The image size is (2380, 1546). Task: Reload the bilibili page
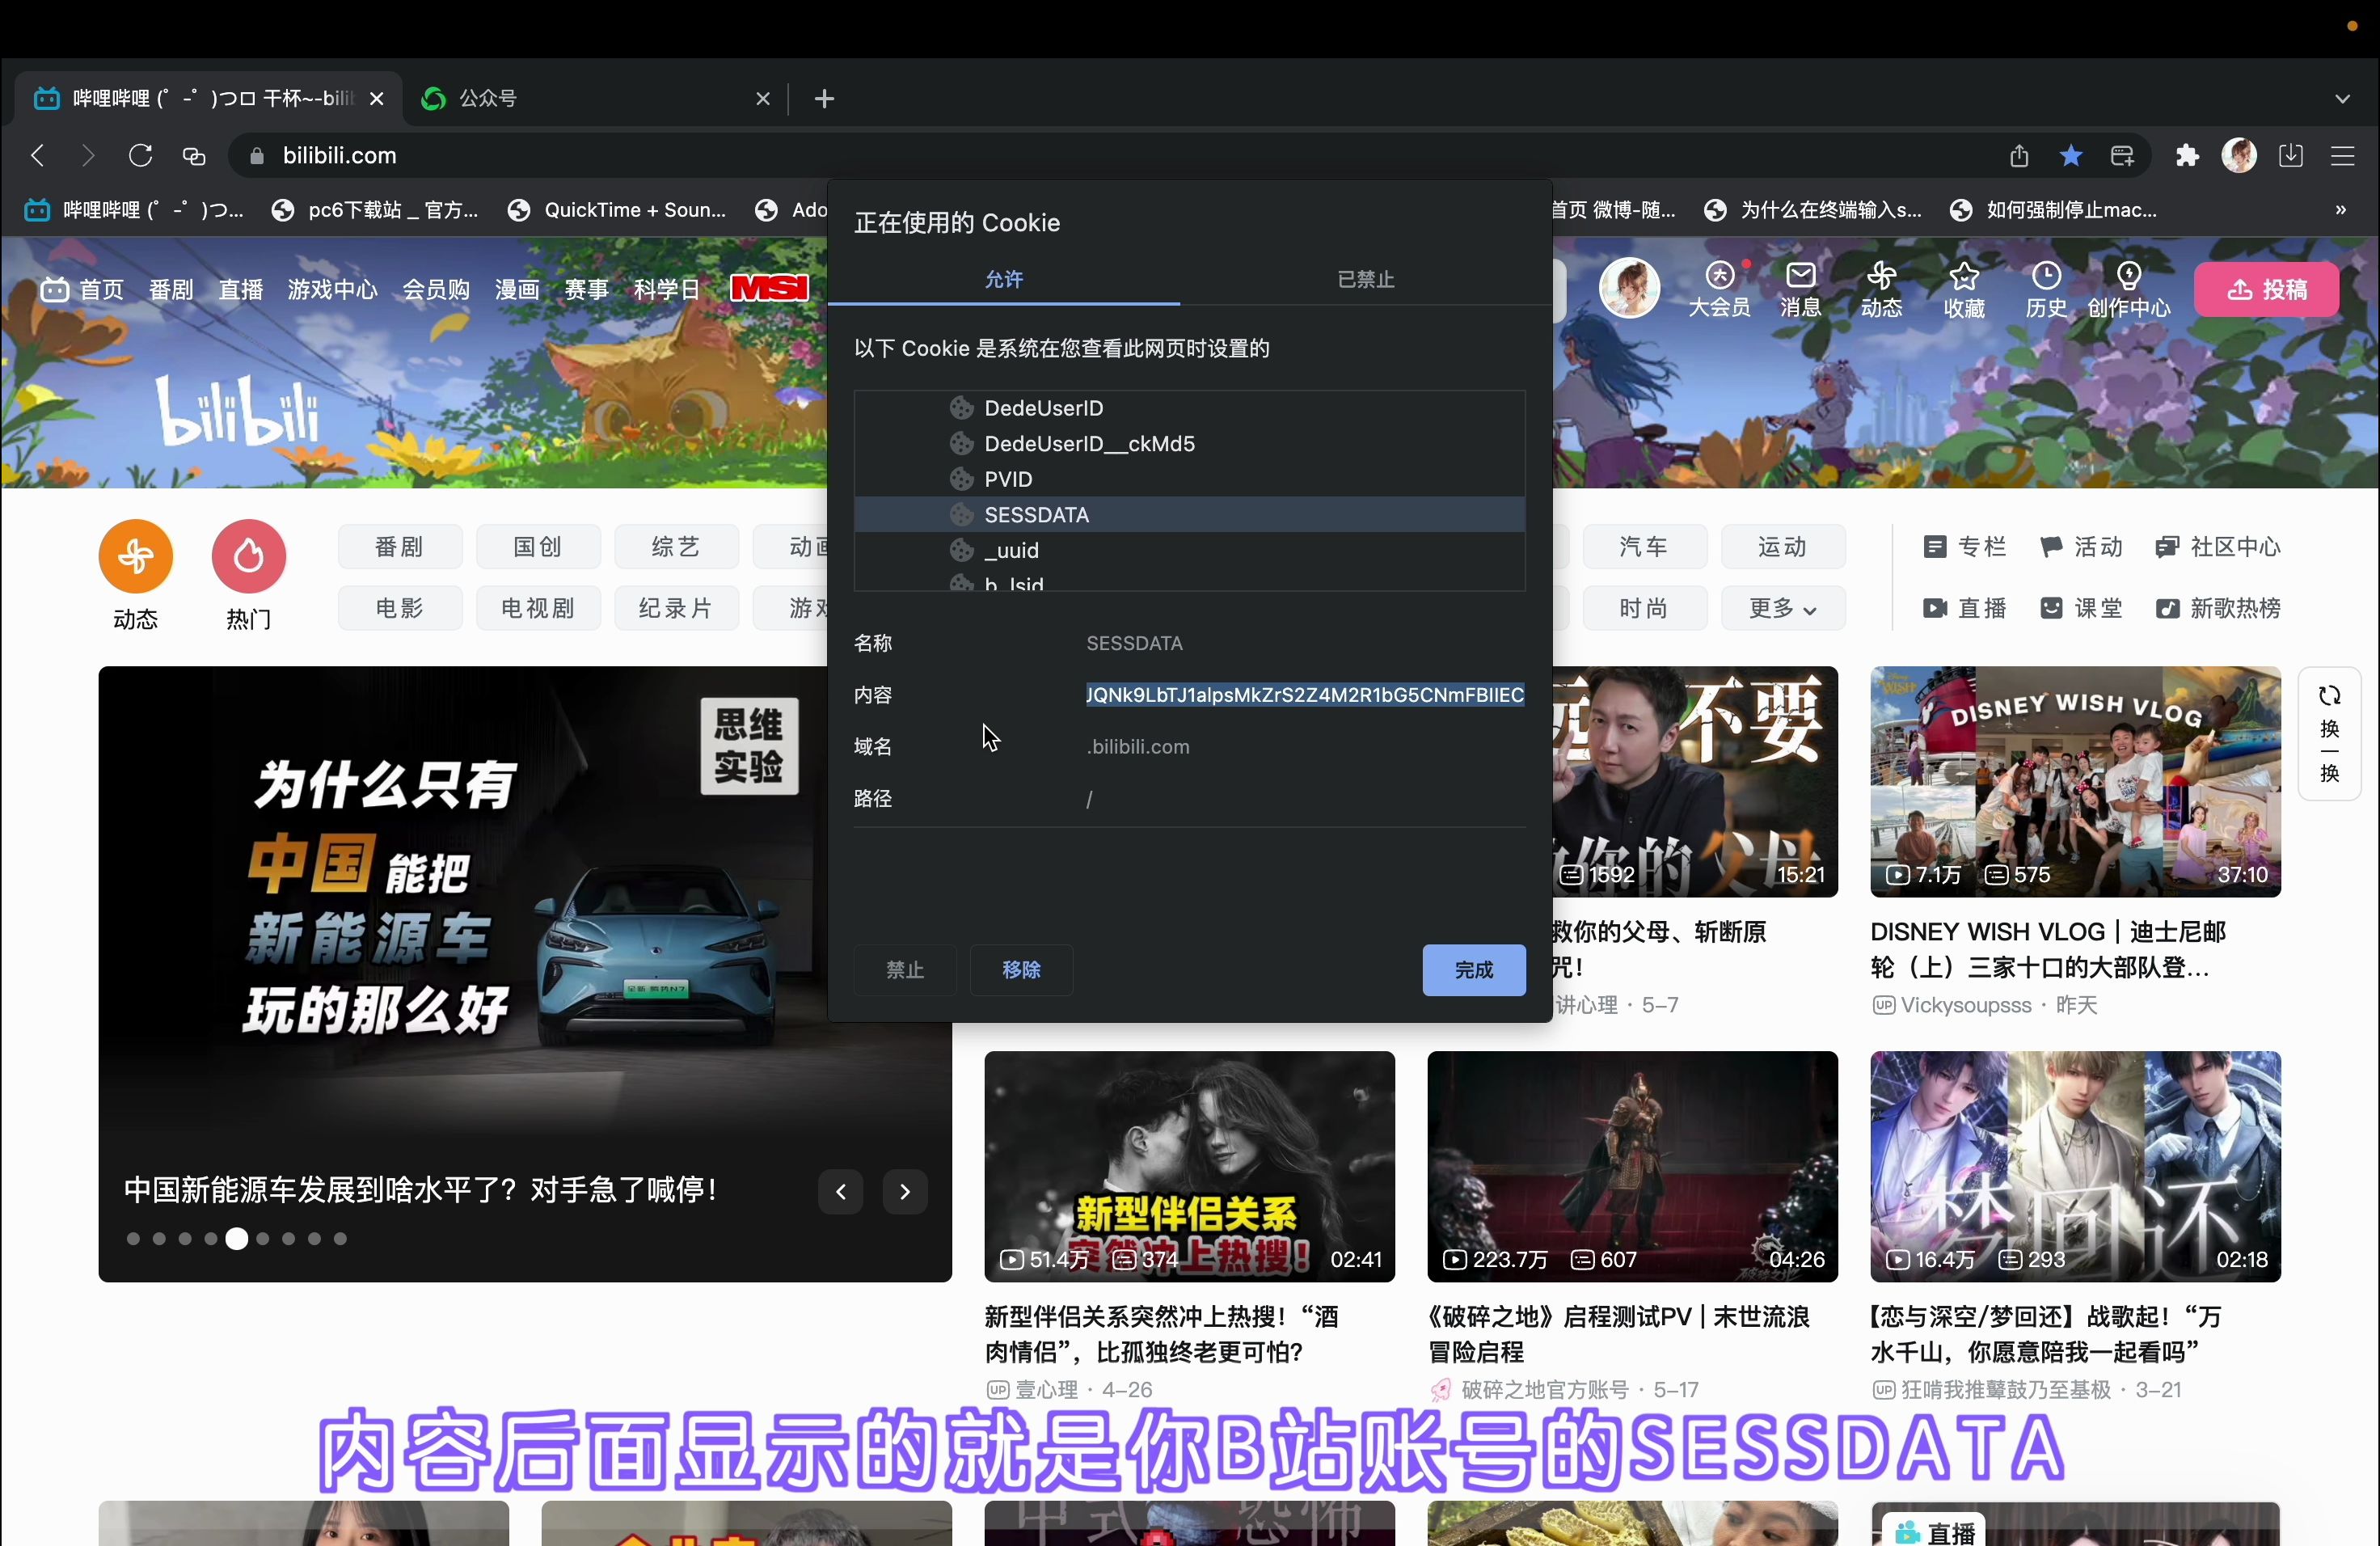coord(141,155)
